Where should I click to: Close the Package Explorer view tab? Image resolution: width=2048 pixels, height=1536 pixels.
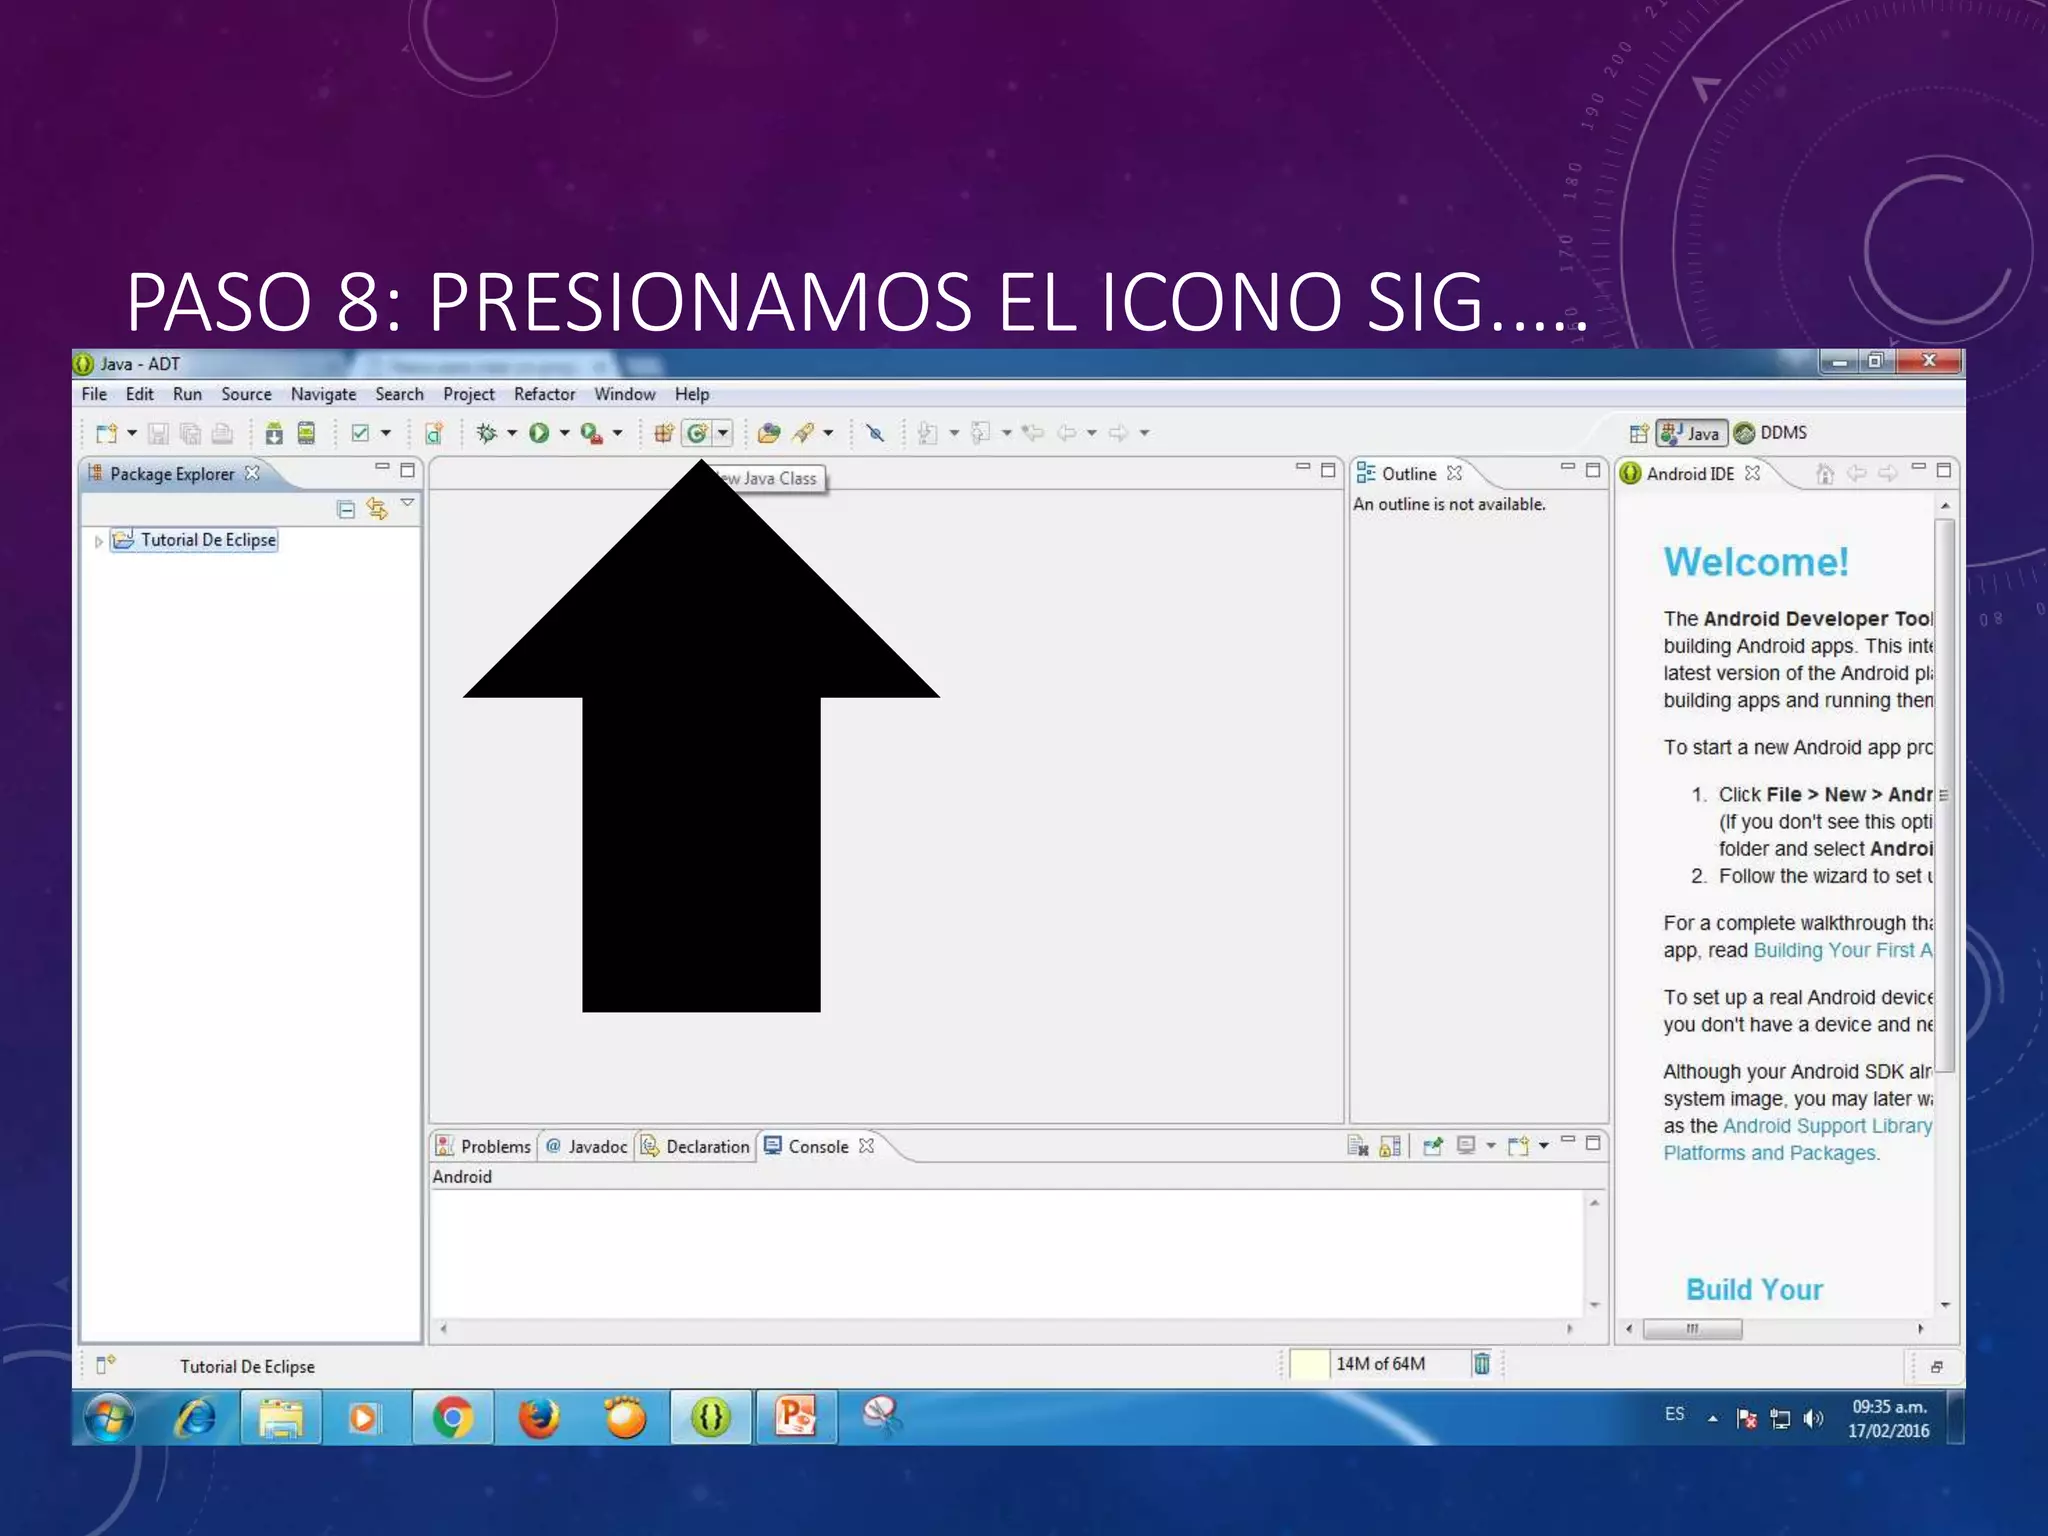[x=252, y=473]
